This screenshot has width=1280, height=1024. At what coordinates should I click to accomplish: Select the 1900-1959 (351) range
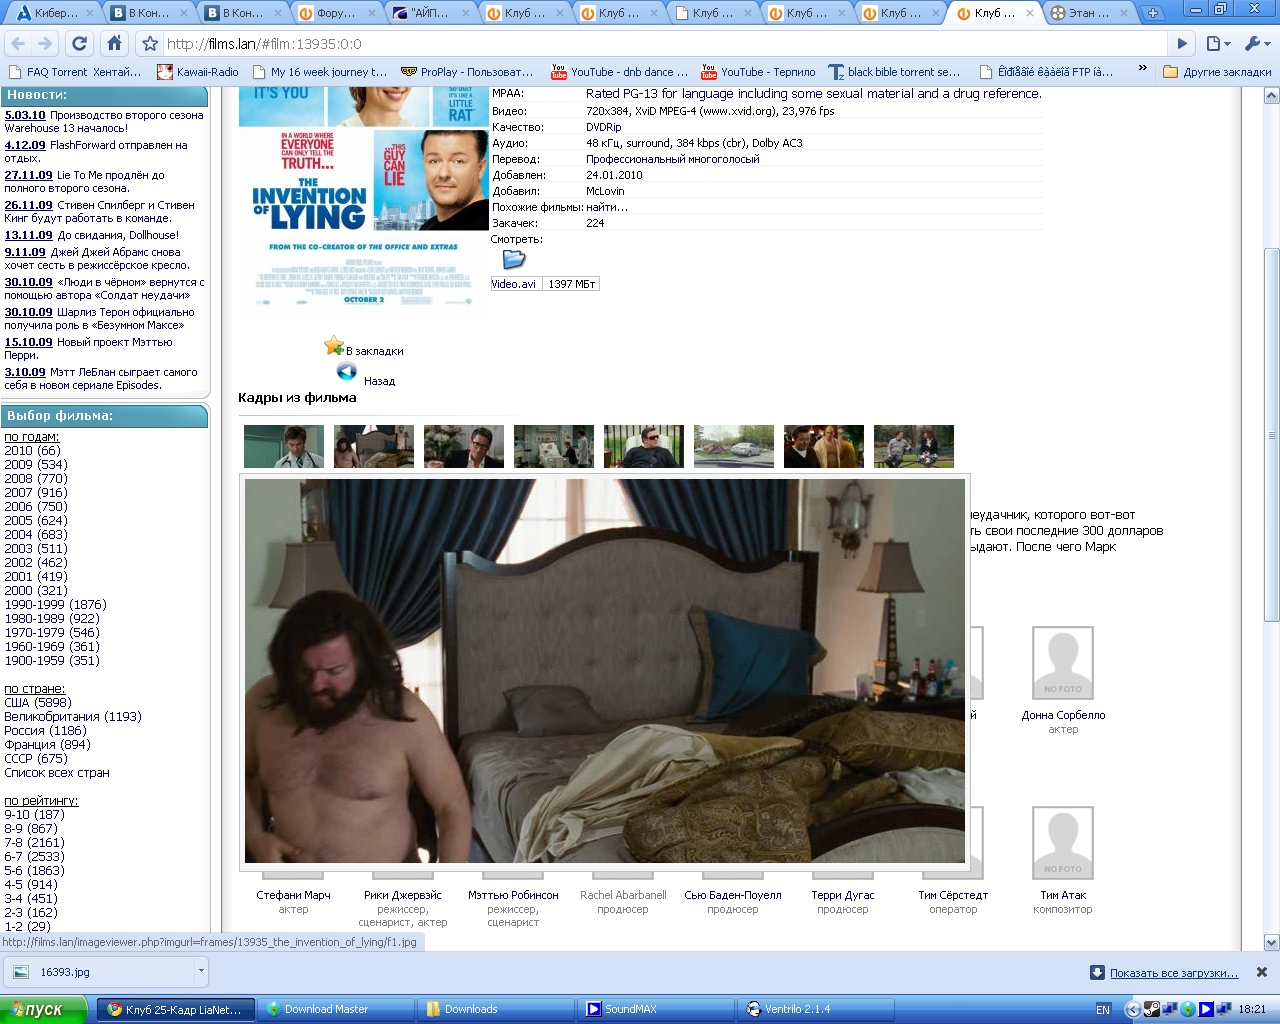[x=52, y=661]
